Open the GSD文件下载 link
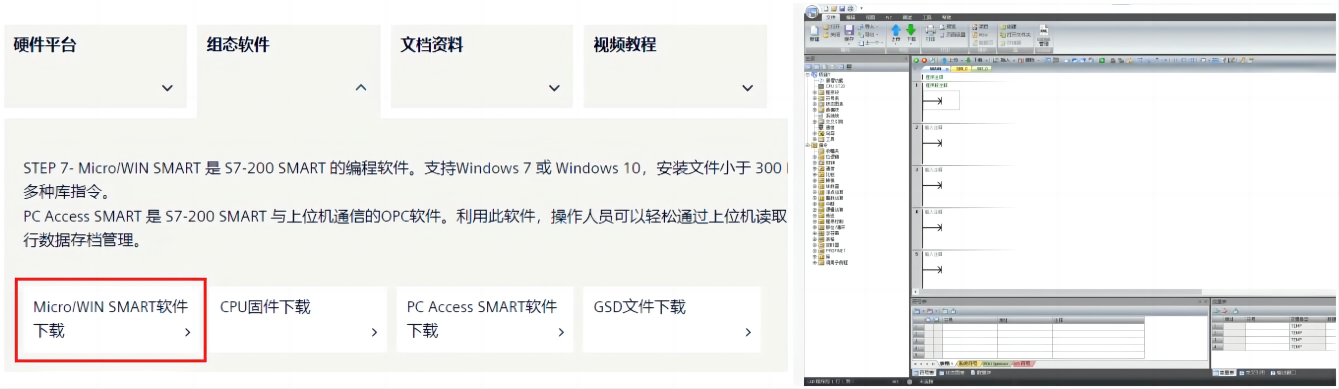The width and height of the screenshot is (1339, 389). [671, 319]
